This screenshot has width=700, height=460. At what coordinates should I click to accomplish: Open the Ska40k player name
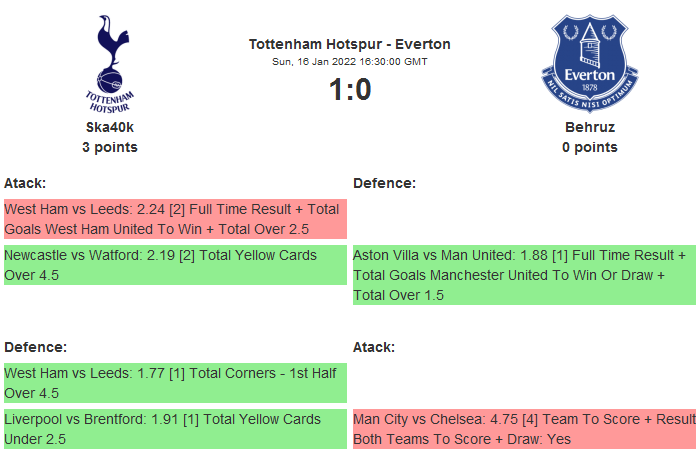coord(110,128)
